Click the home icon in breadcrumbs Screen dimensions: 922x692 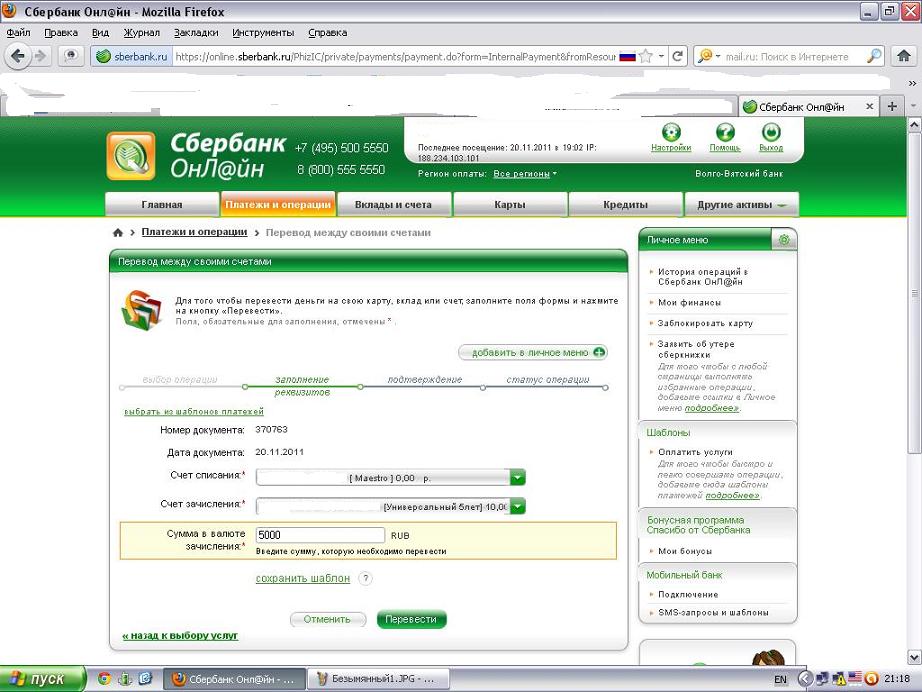[118, 233]
